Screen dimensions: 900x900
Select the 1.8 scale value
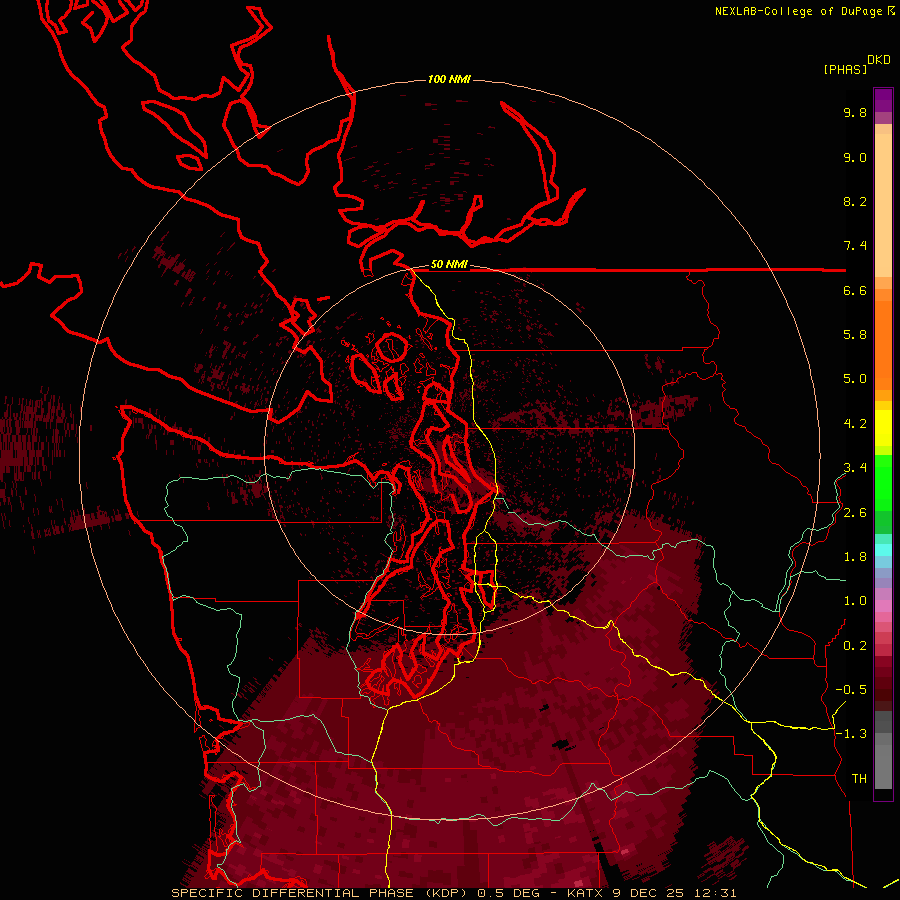[x=855, y=557]
